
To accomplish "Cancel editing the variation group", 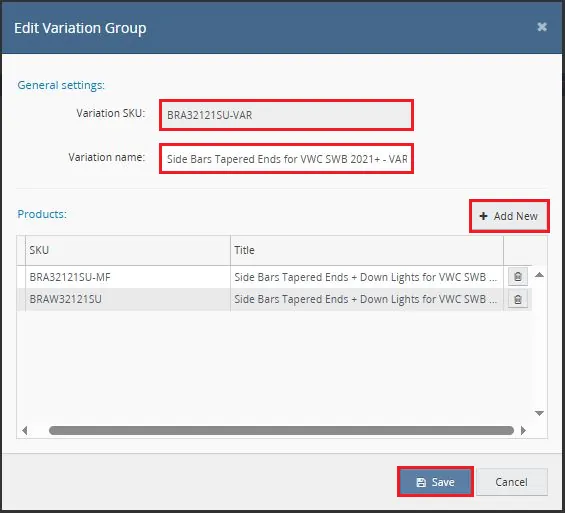I will tap(512, 482).
